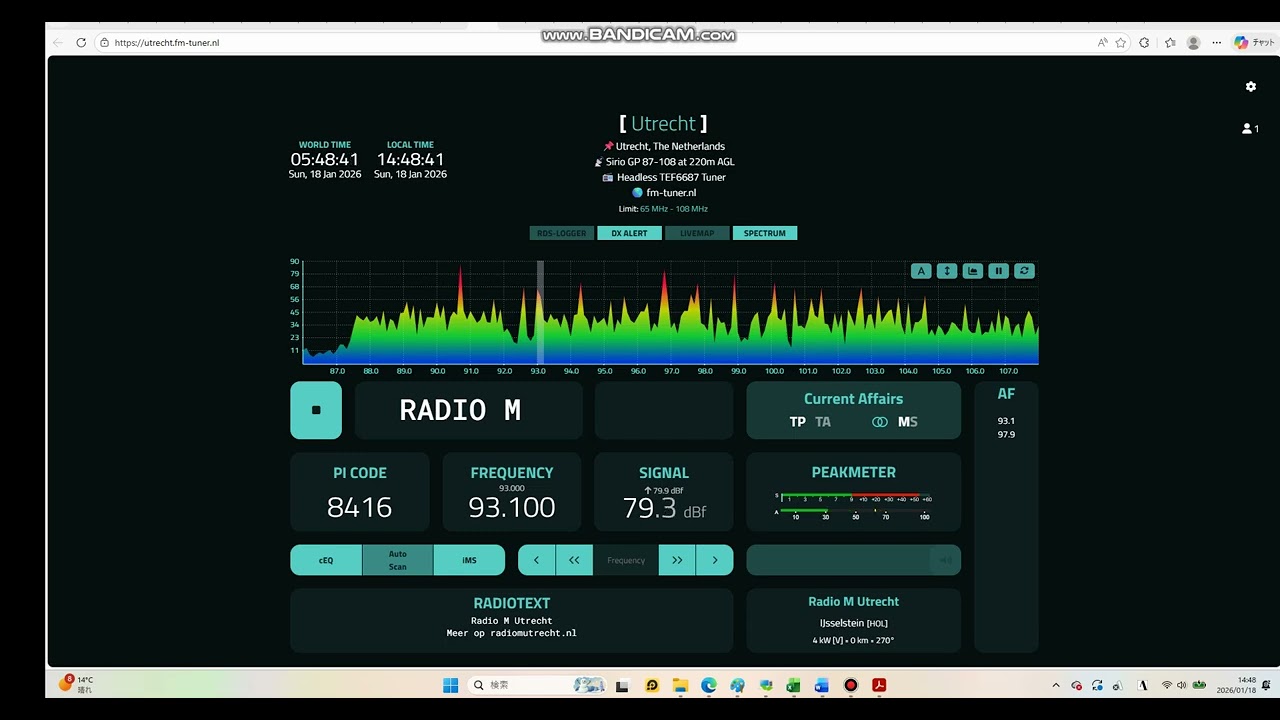This screenshot has width=1280, height=720.
Task: Open Bandicam recorder from taskbar
Action: (851, 685)
